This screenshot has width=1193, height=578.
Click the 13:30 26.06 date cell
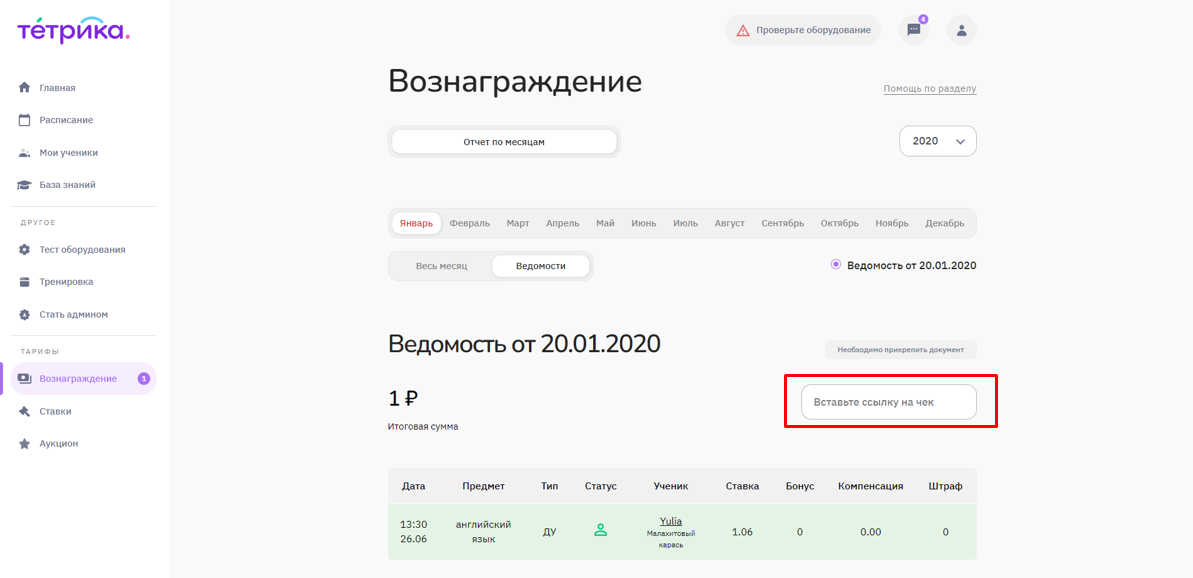pos(413,532)
